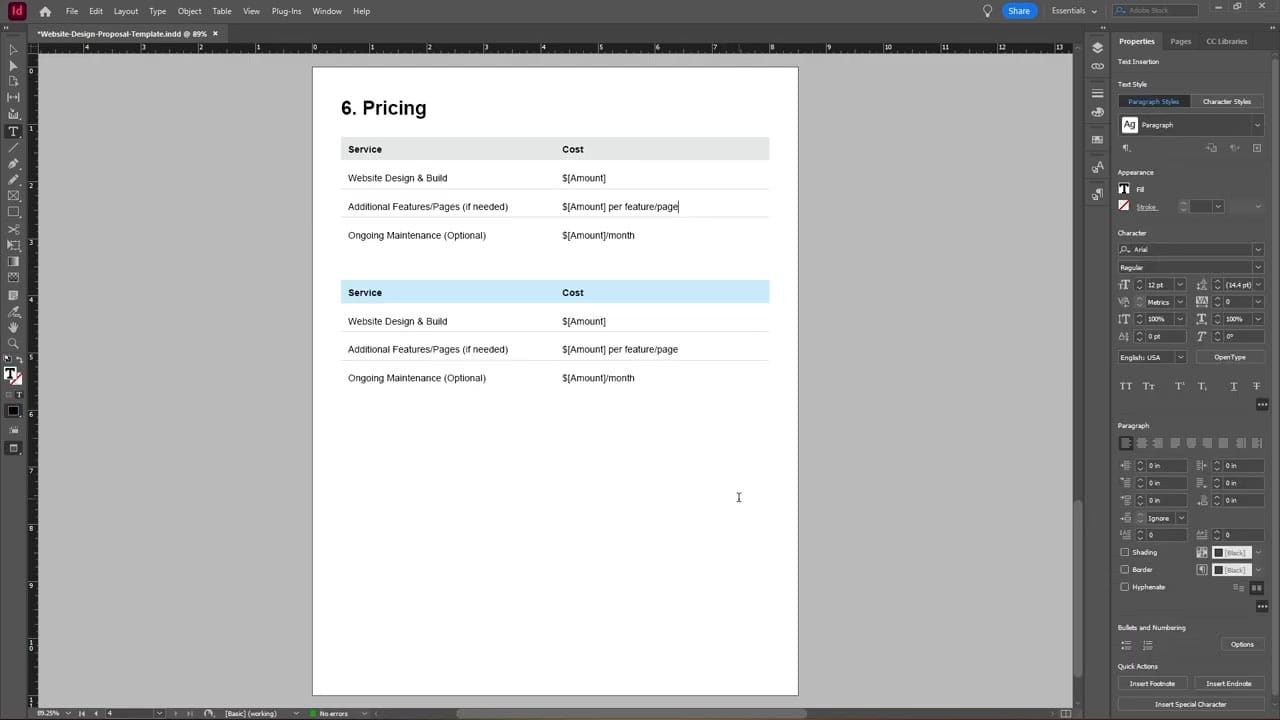Switch to the Character Styles tab

tap(1227, 101)
